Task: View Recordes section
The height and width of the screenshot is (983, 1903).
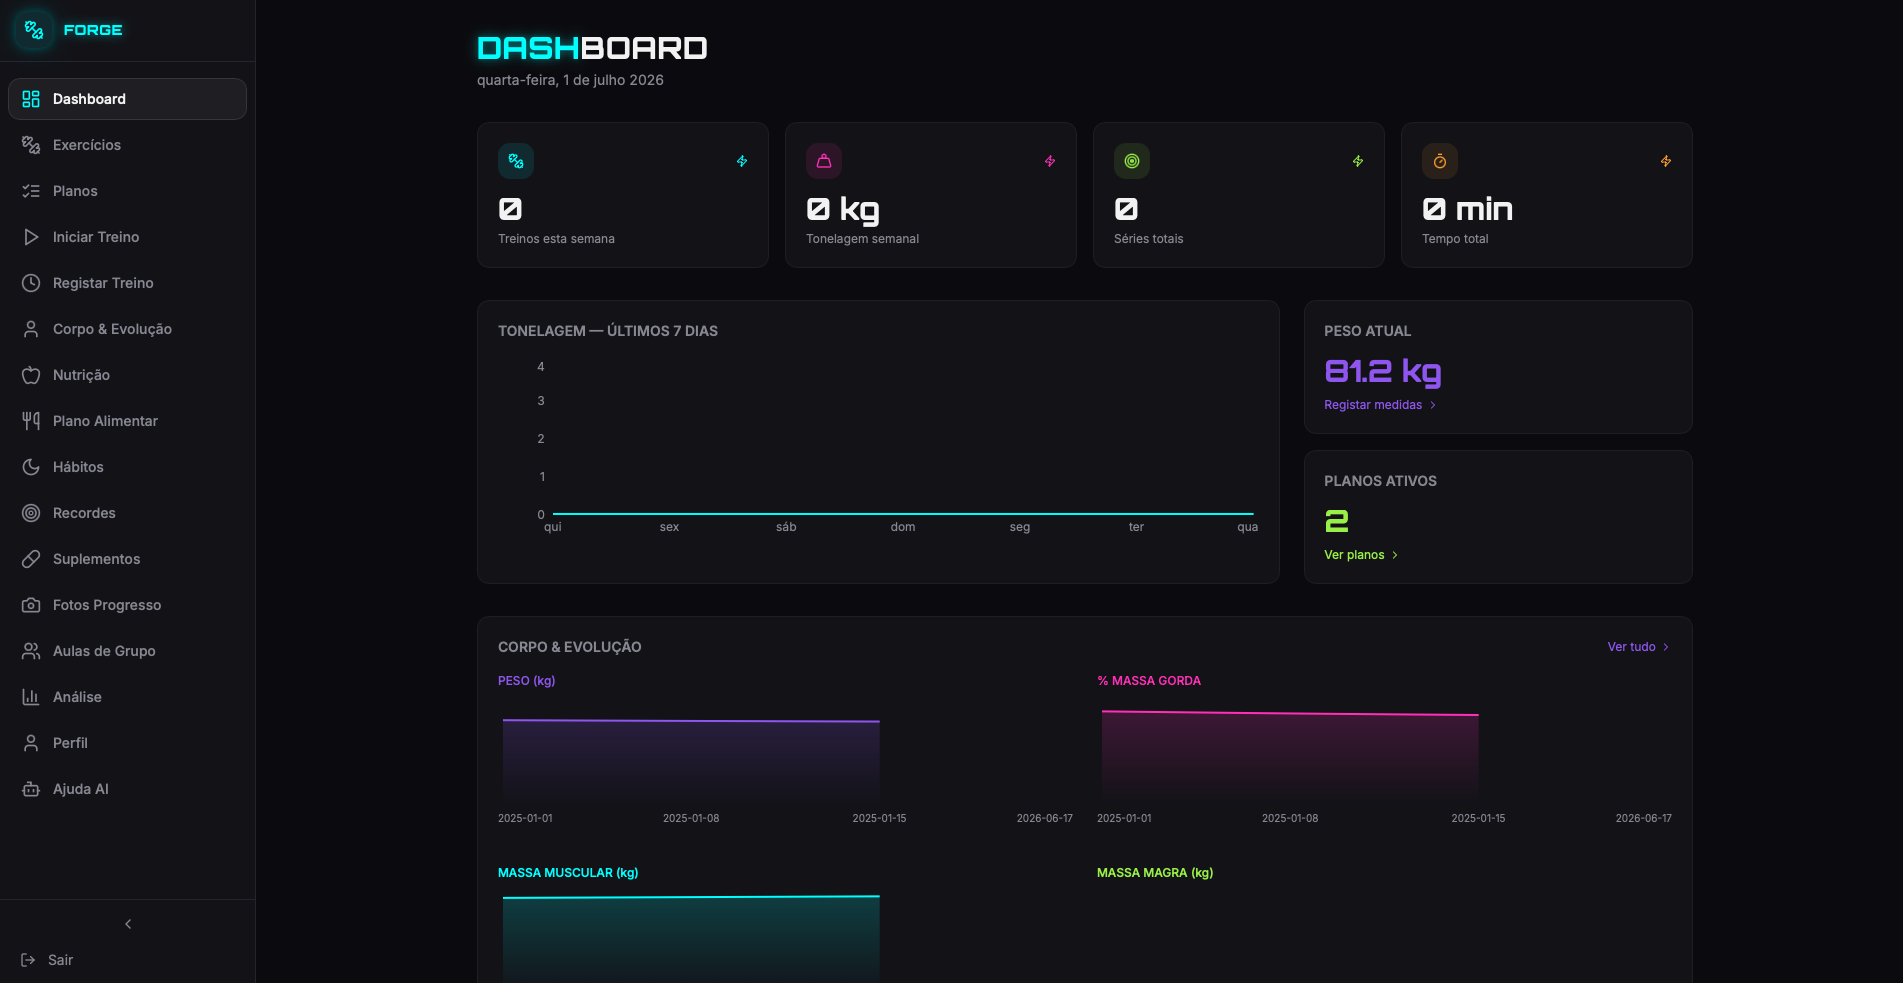Action: [127, 513]
